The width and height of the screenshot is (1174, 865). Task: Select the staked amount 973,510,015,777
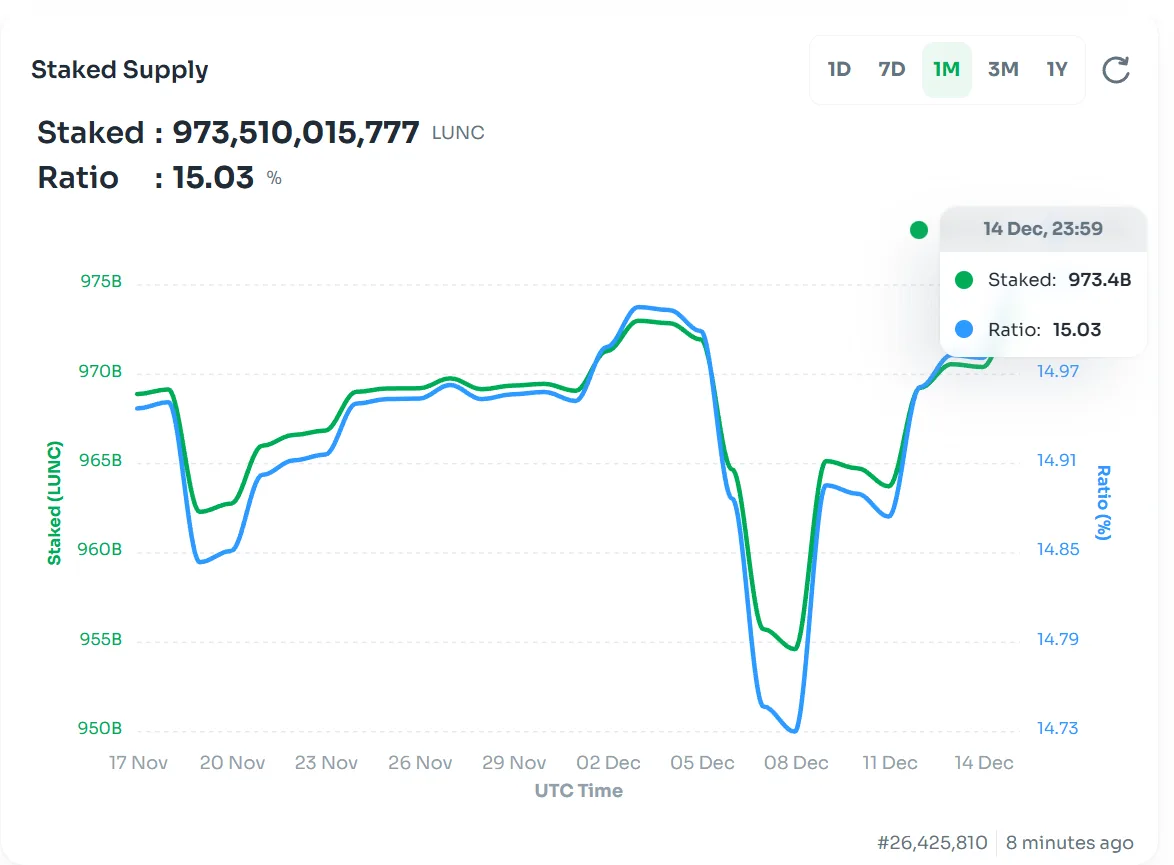coord(296,133)
